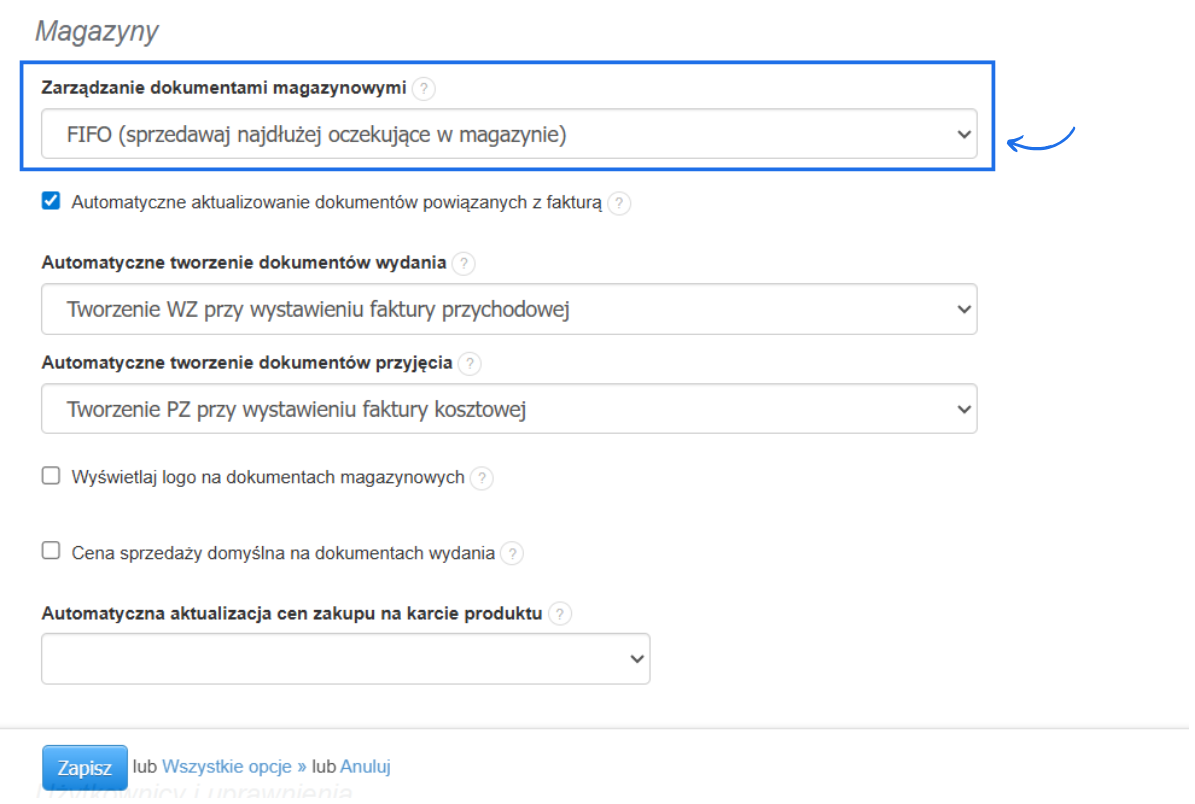Uncheck Automatyczne aktualizowanie dokumentów powiązanych z fakturą

(x=51, y=201)
